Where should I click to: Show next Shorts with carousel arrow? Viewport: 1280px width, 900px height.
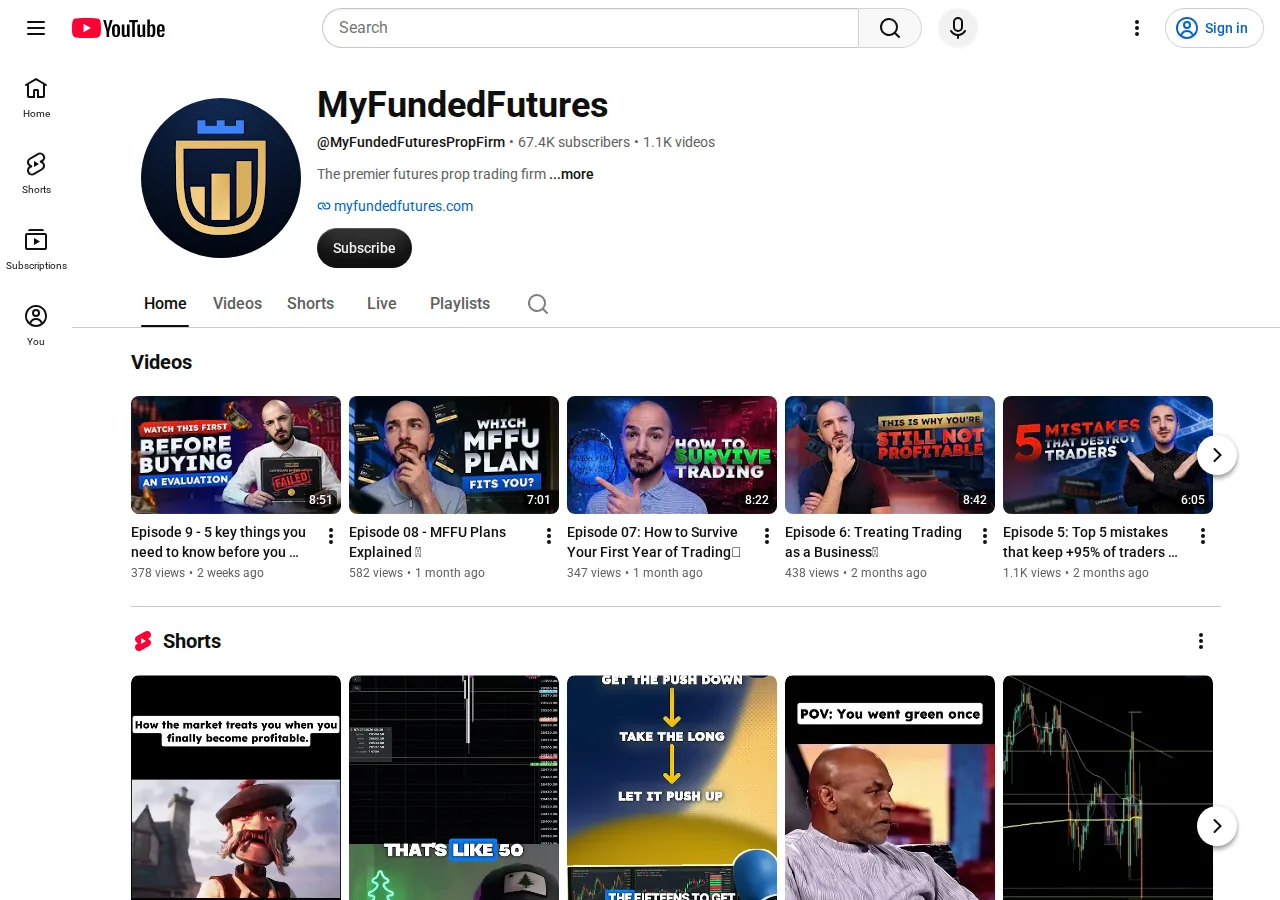click(x=1217, y=826)
